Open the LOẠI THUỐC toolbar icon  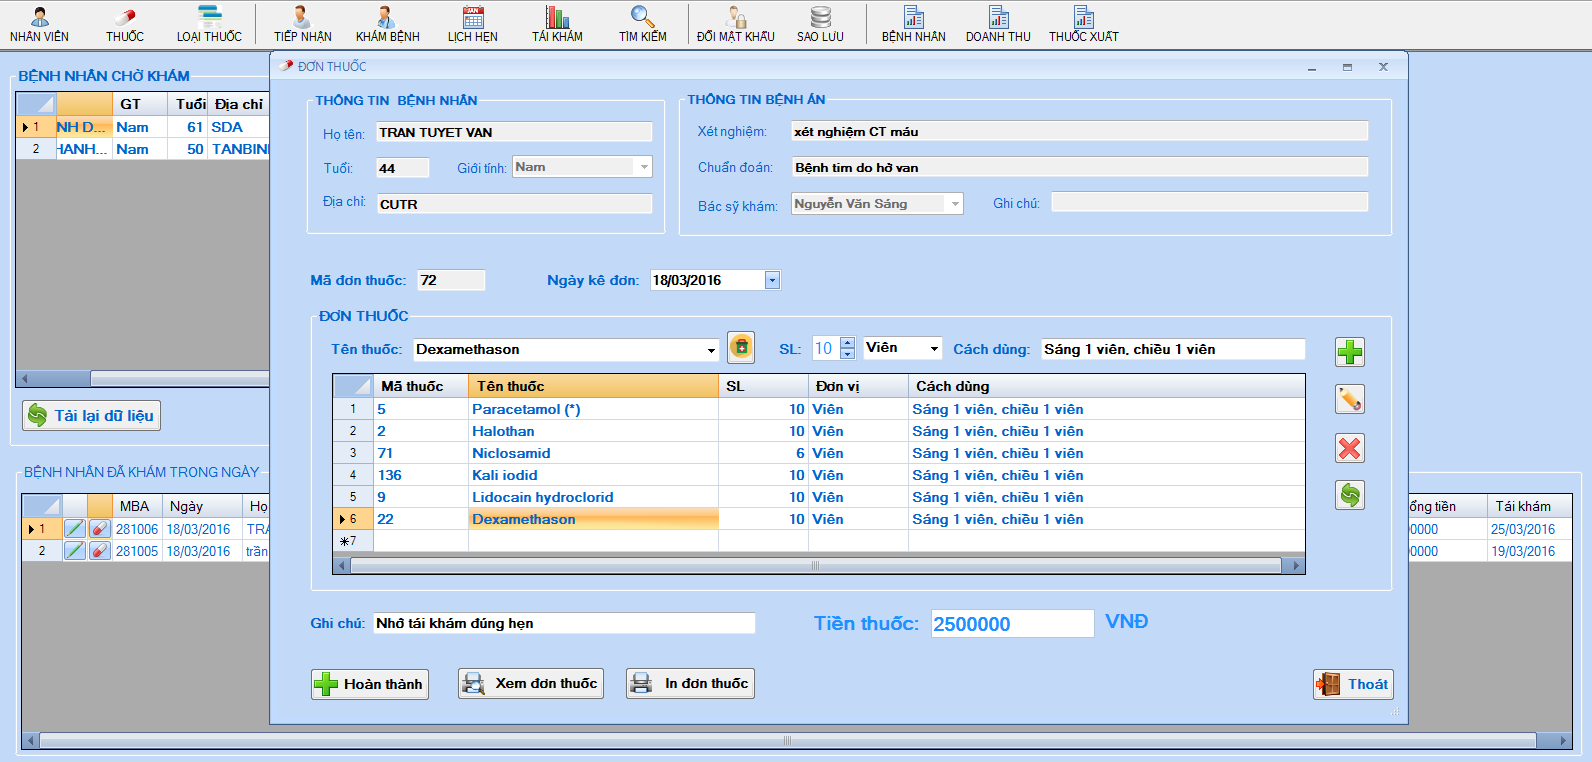[209, 25]
